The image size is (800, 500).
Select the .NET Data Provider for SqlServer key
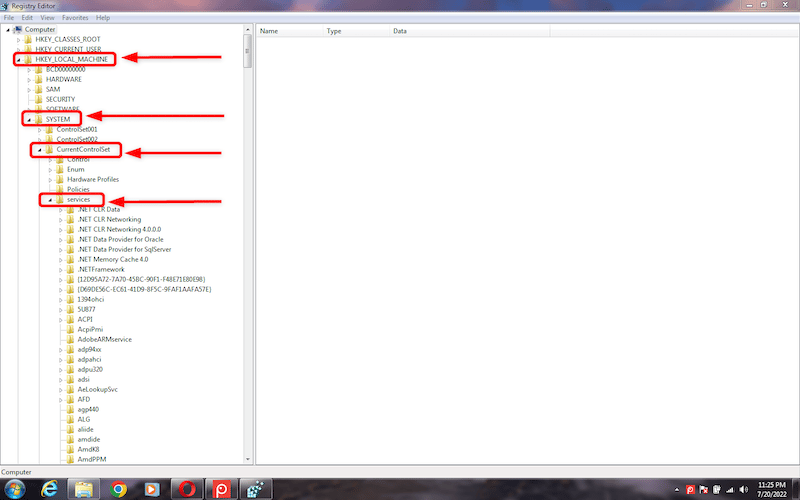(124, 249)
